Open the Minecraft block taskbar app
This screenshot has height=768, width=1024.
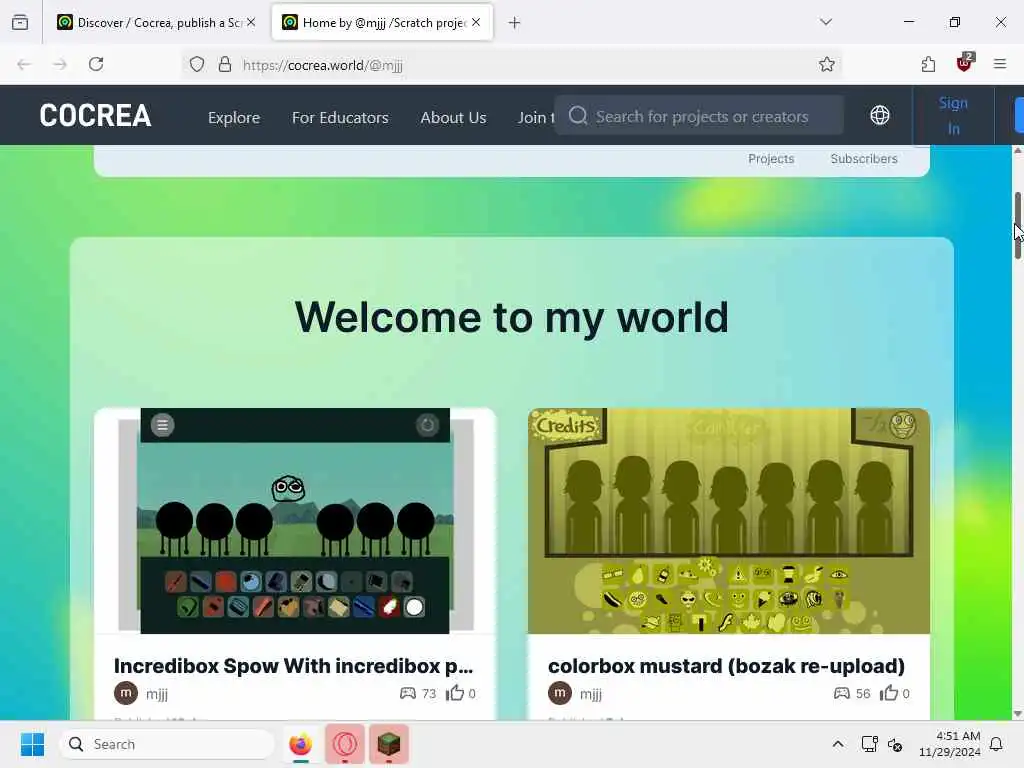[389, 744]
